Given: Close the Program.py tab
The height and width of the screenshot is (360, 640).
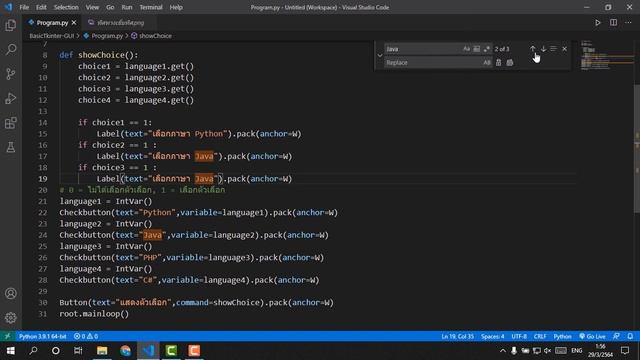Looking at the screenshot, I should 74,23.
